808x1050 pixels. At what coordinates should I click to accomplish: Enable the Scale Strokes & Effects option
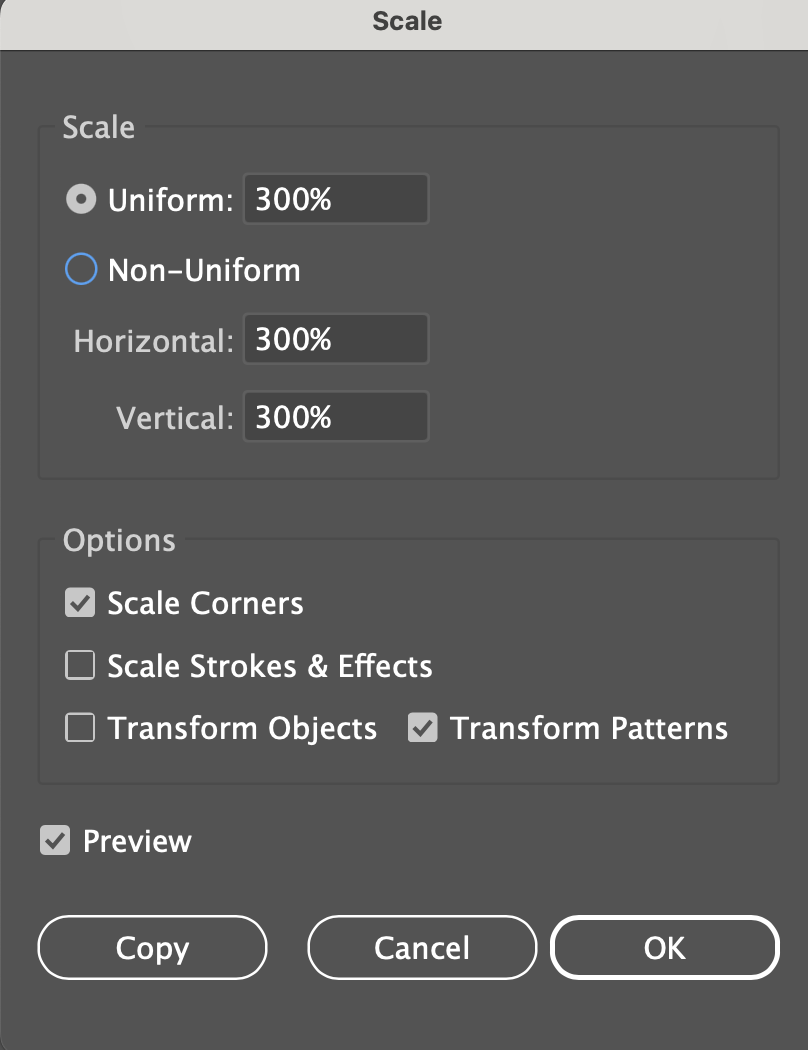point(79,665)
